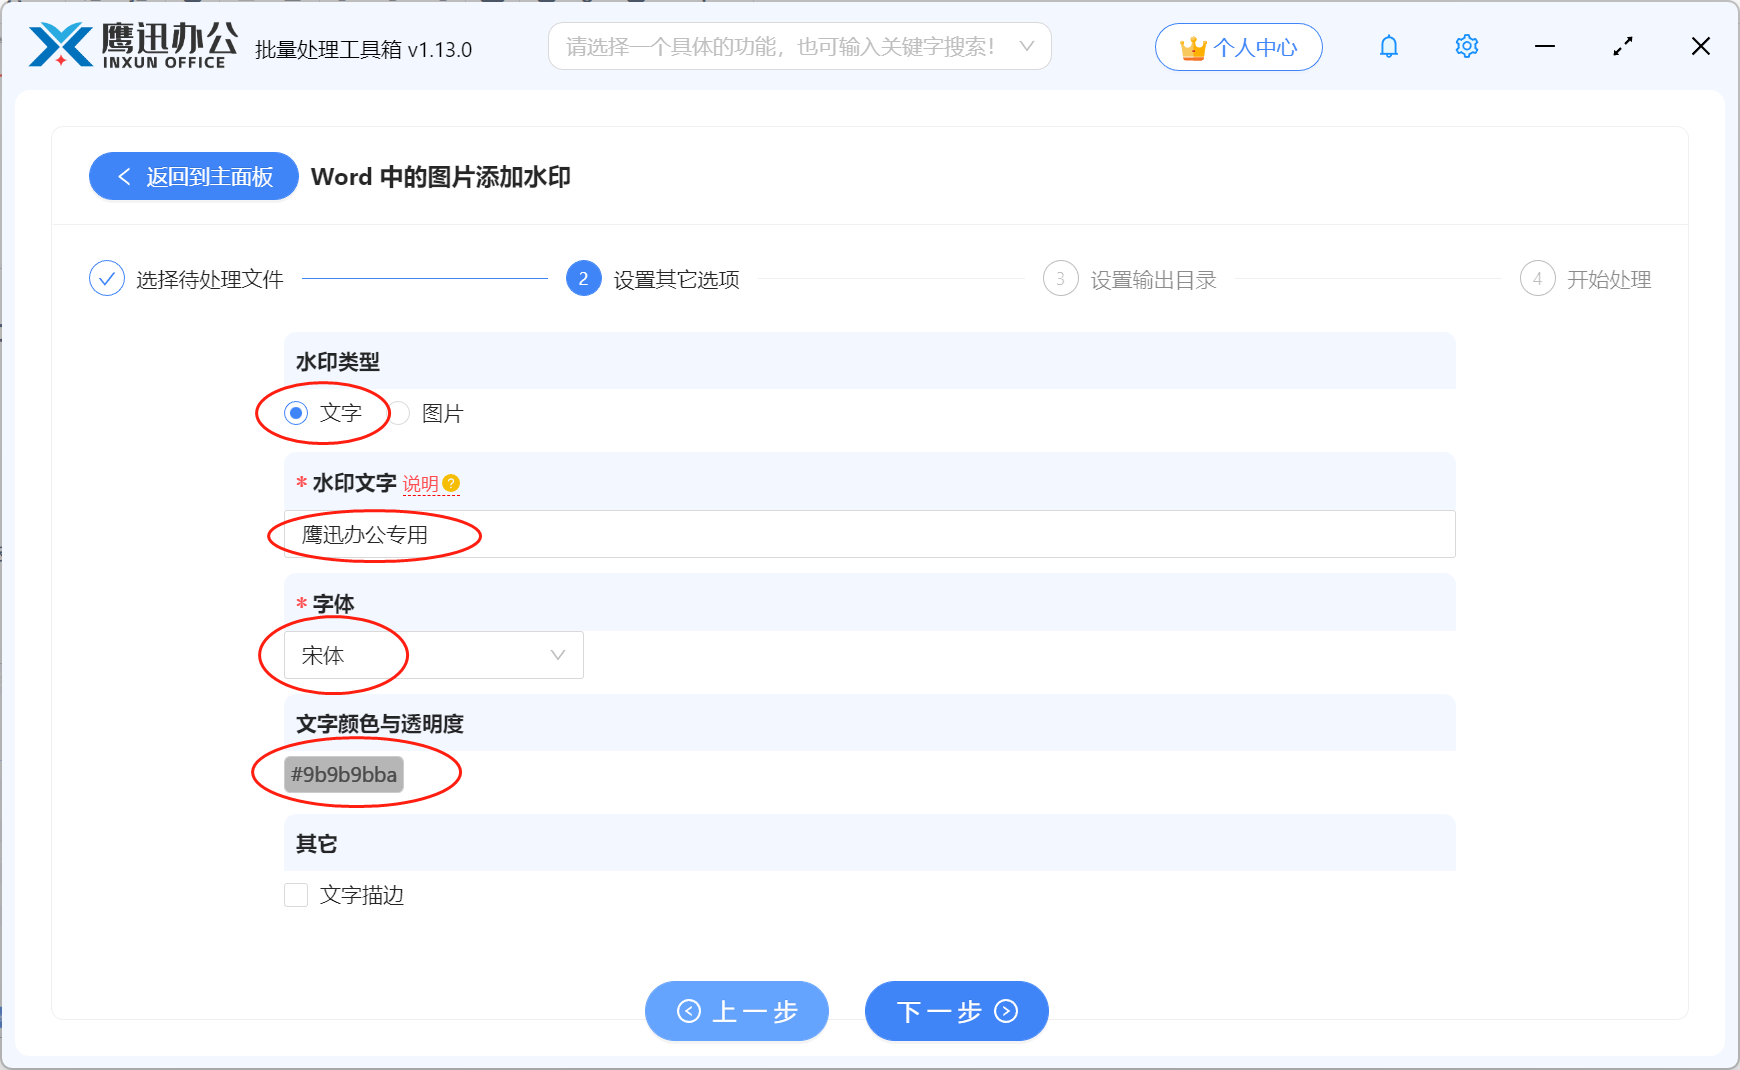Click the #9b9b9bba color swatch

(345, 773)
